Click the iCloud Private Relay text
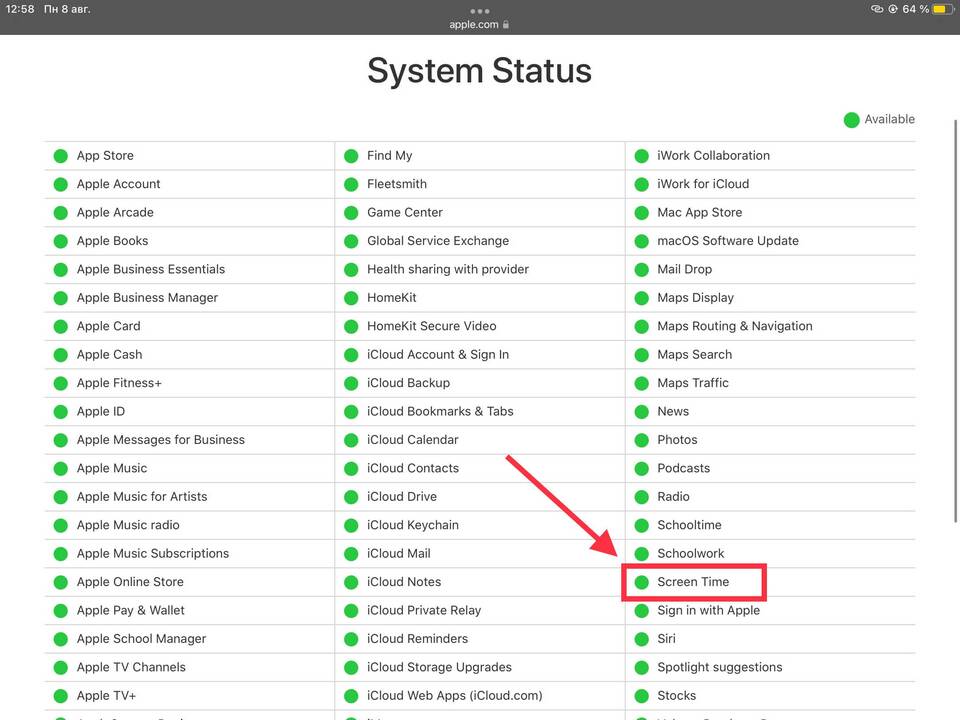This screenshot has width=960, height=720. [424, 610]
